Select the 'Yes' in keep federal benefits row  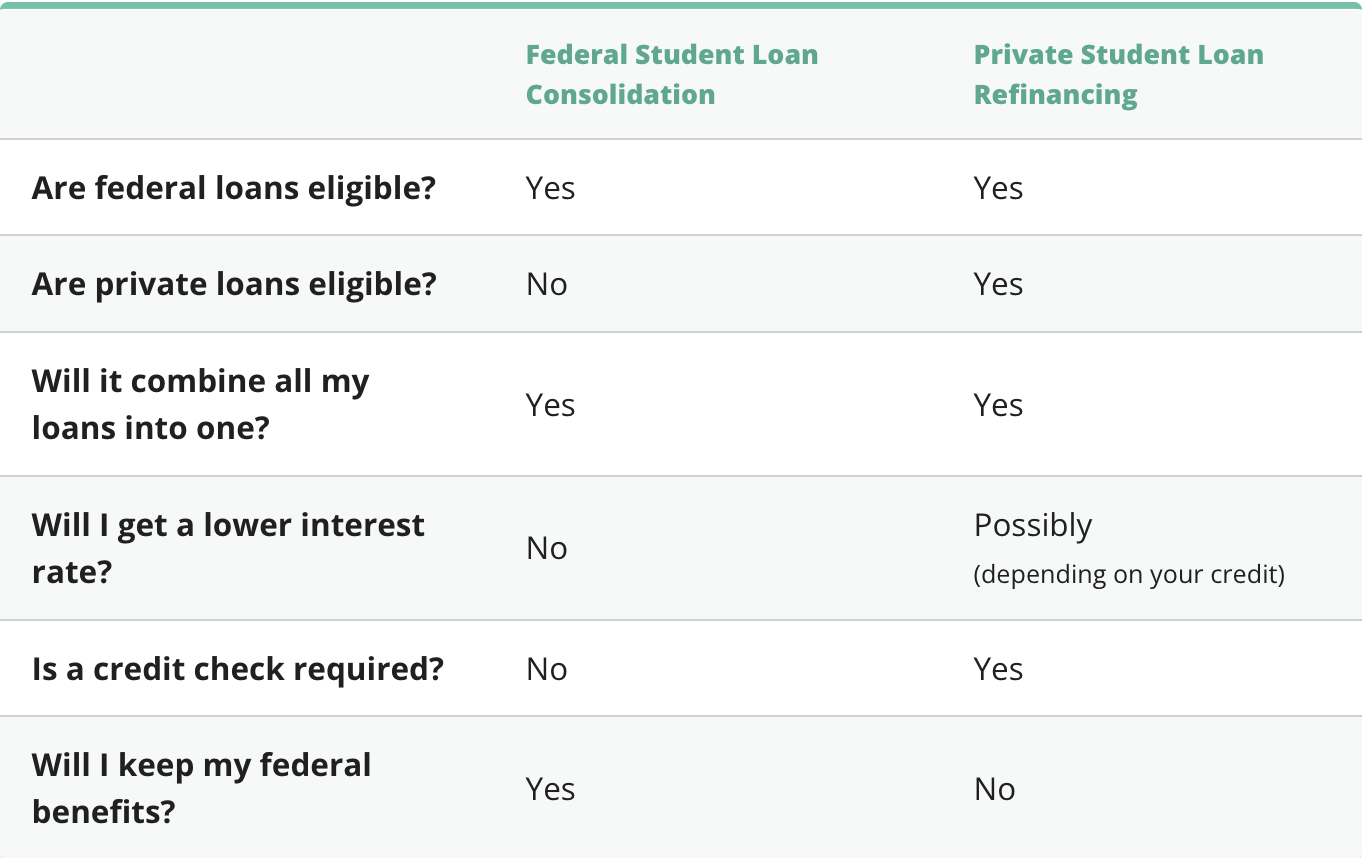[x=550, y=789]
